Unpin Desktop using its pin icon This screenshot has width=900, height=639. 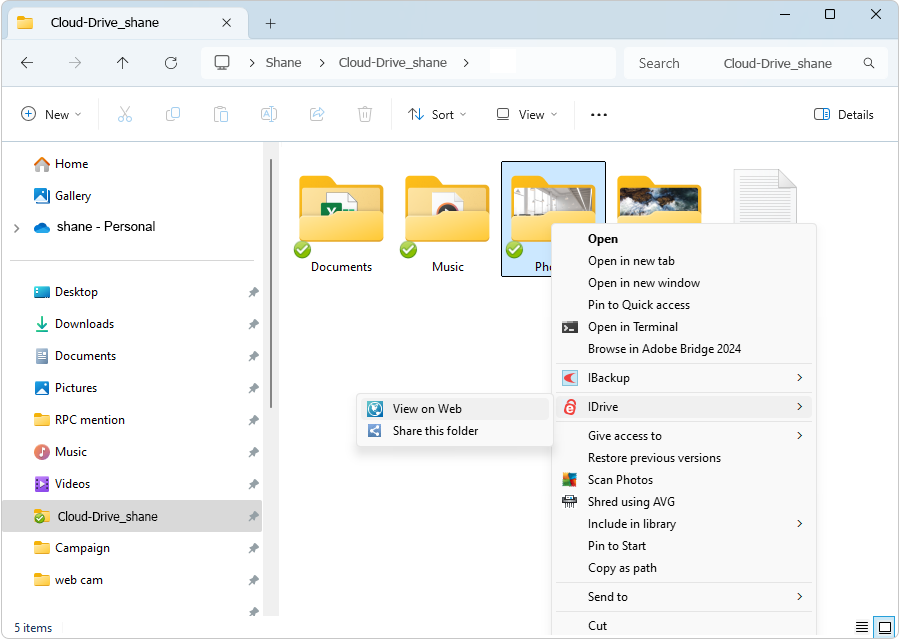pos(253,292)
